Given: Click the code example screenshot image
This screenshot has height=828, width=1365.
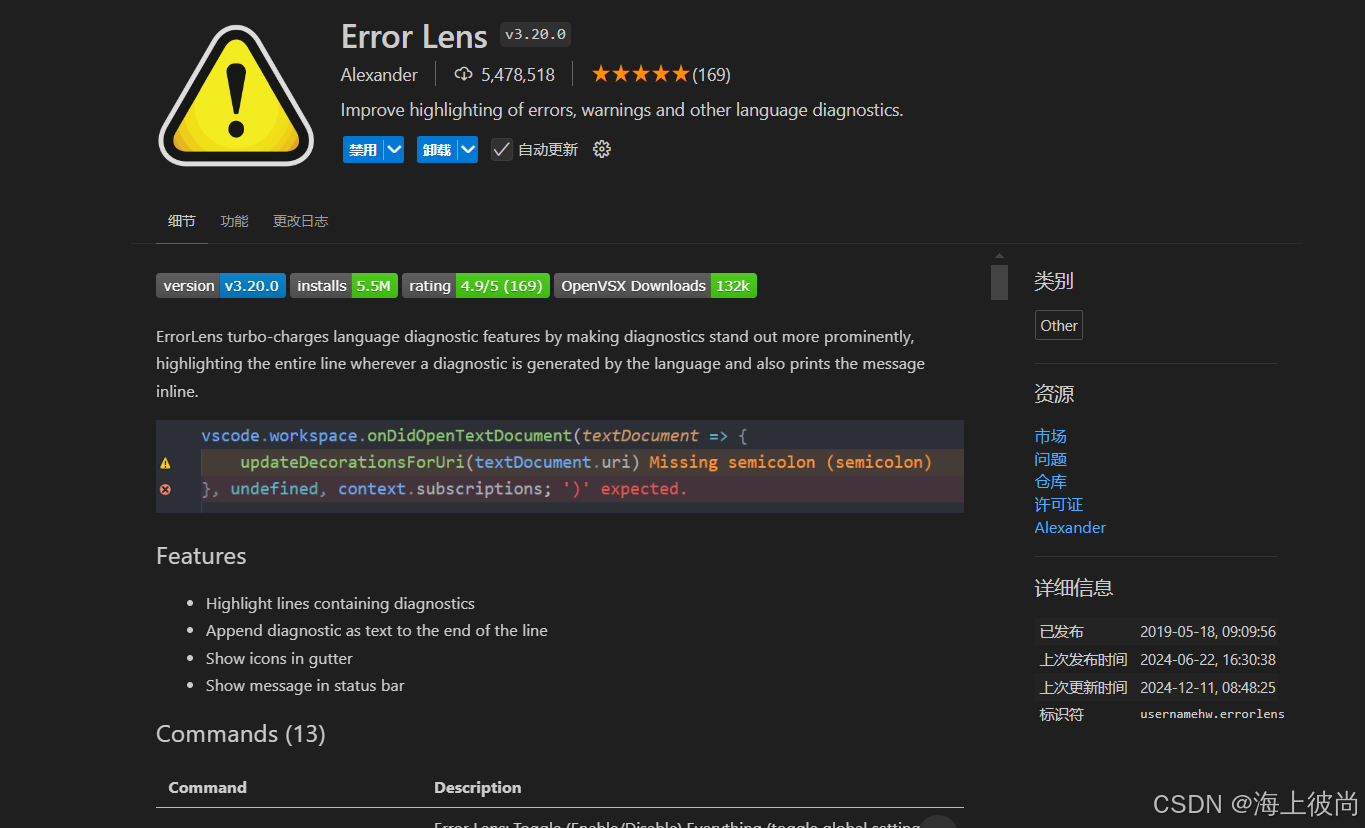Looking at the screenshot, I should pyautogui.click(x=560, y=466).
